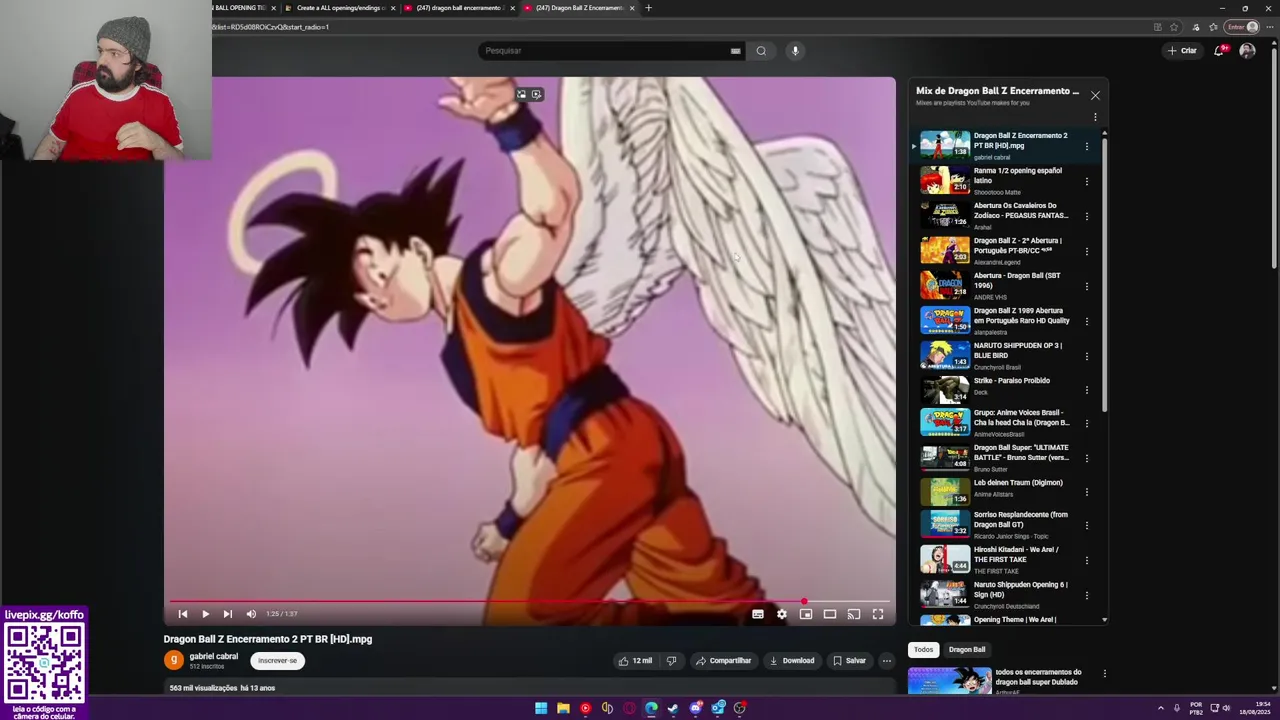Click taskbar volume speaker icon

point(1226,708)
